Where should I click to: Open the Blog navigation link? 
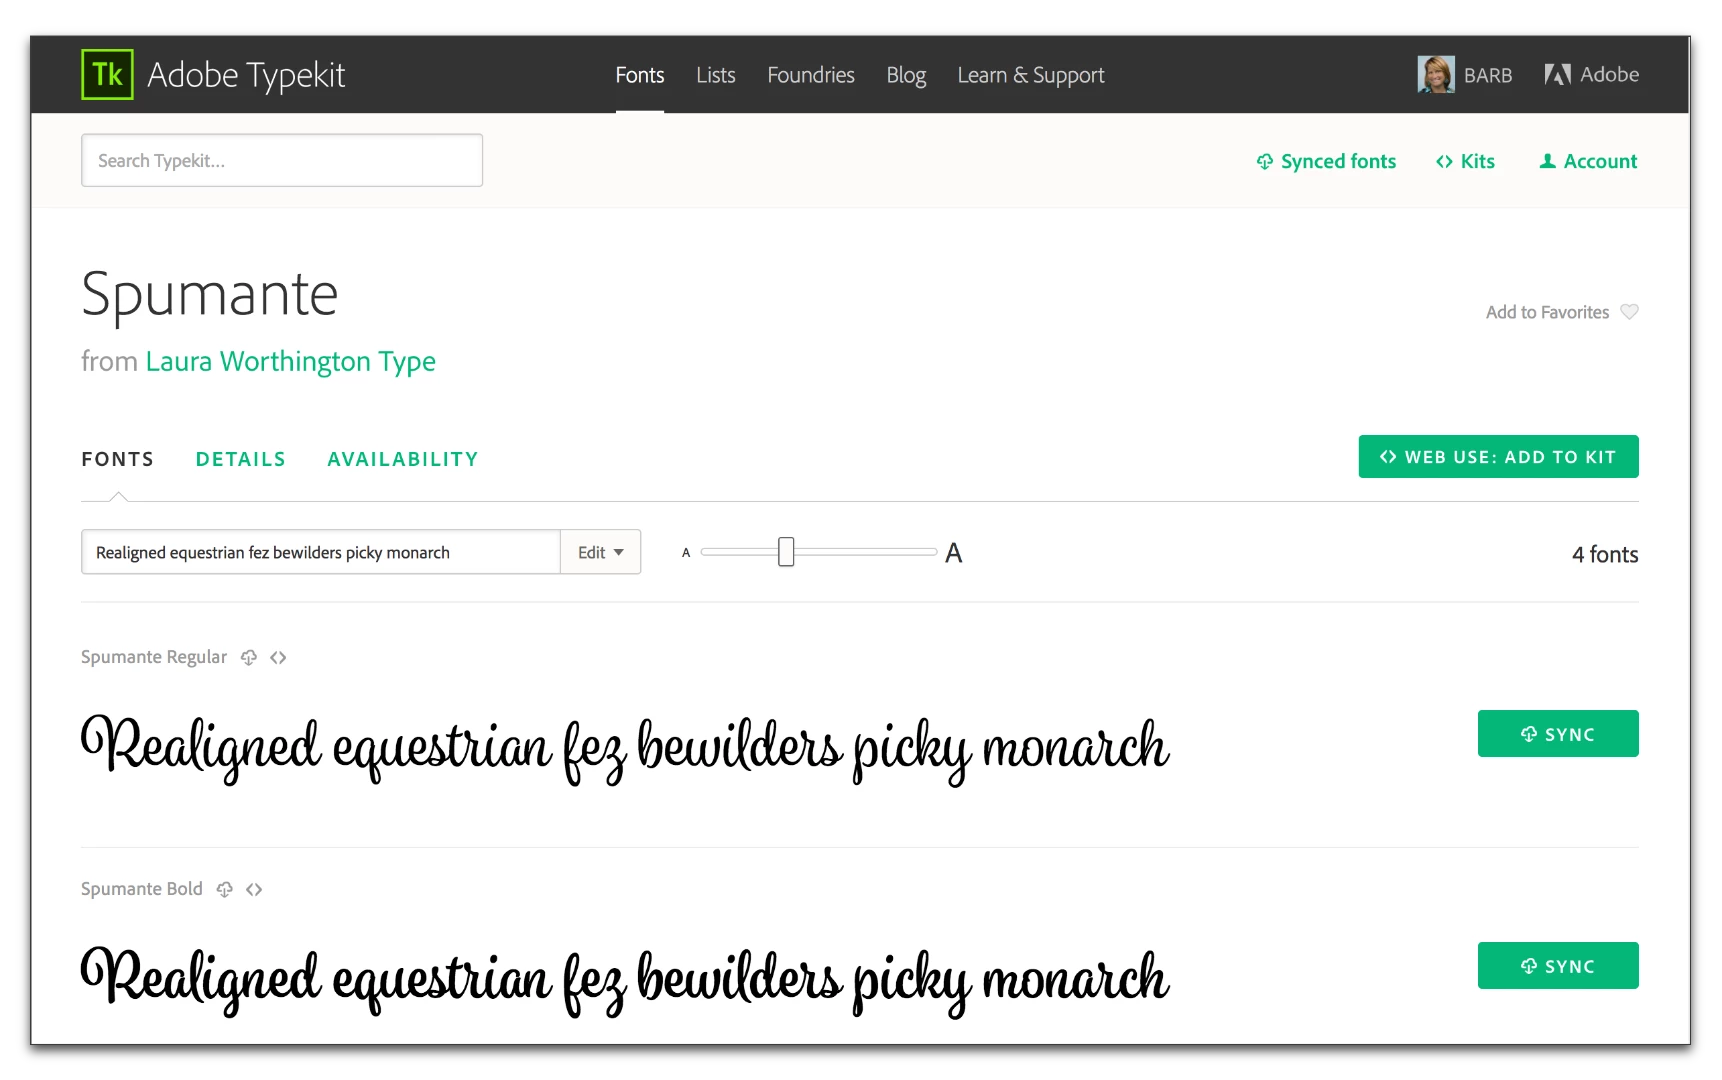(906, 75)
